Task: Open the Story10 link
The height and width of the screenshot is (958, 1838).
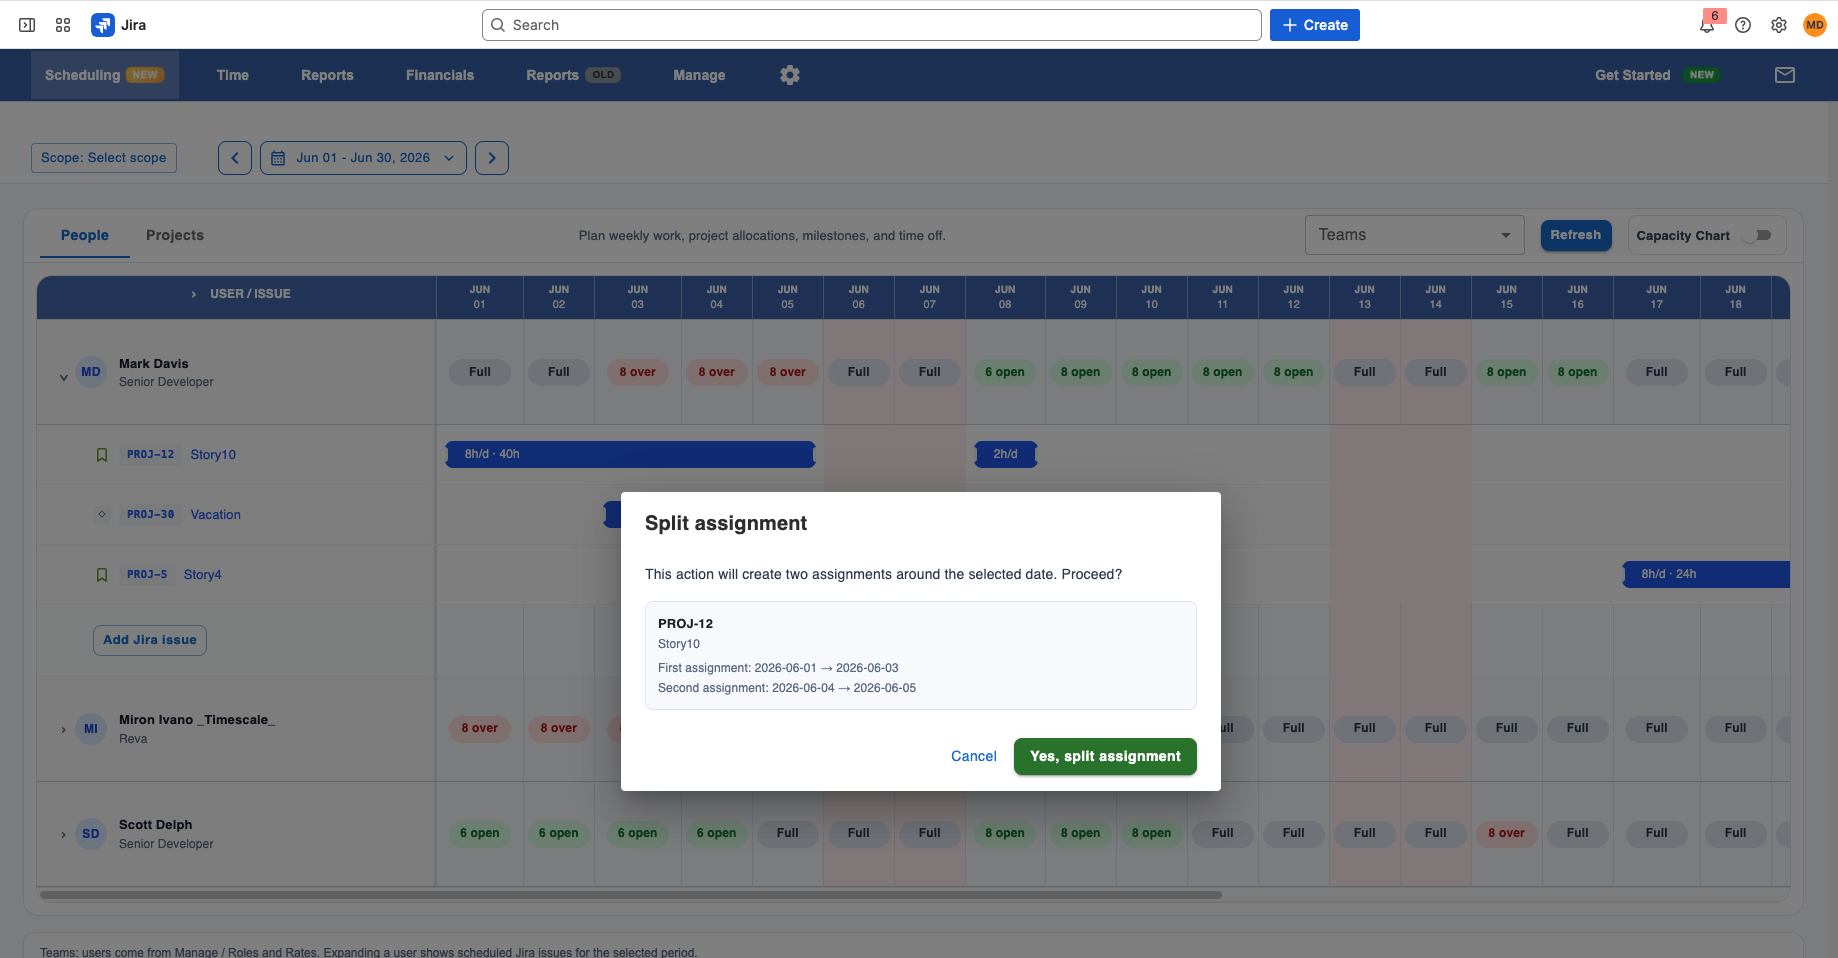Action: click(213, 455)
